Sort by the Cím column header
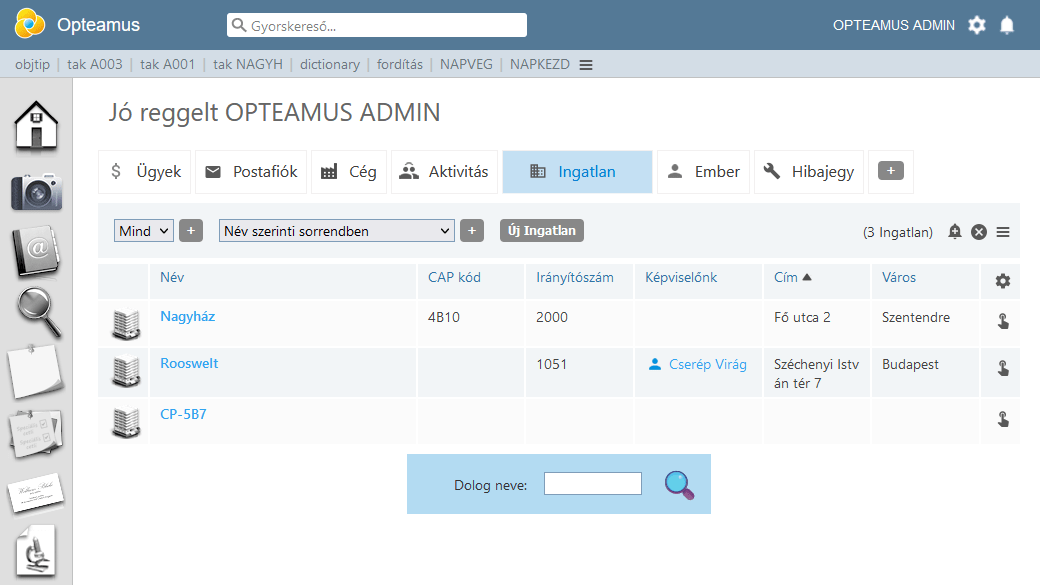1040x585 pixels. pyautogui.click(x=785, y=277)
